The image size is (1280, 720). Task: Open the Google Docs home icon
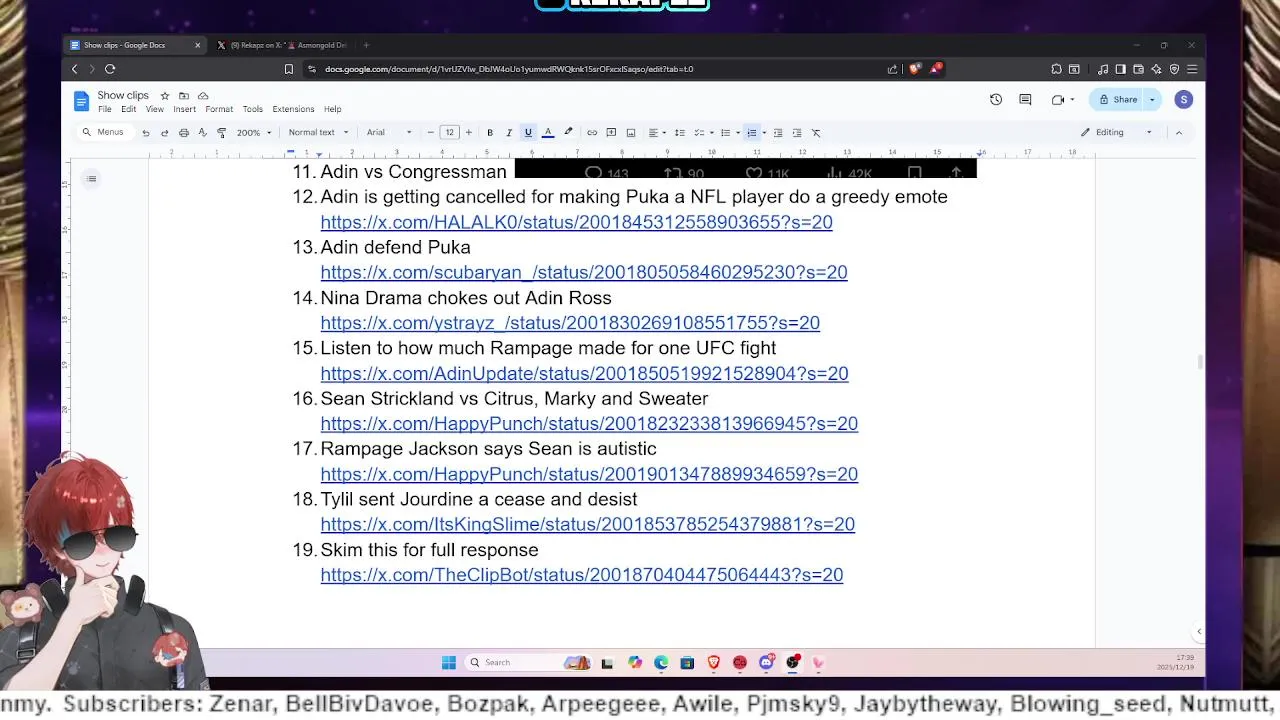(81, 101)
